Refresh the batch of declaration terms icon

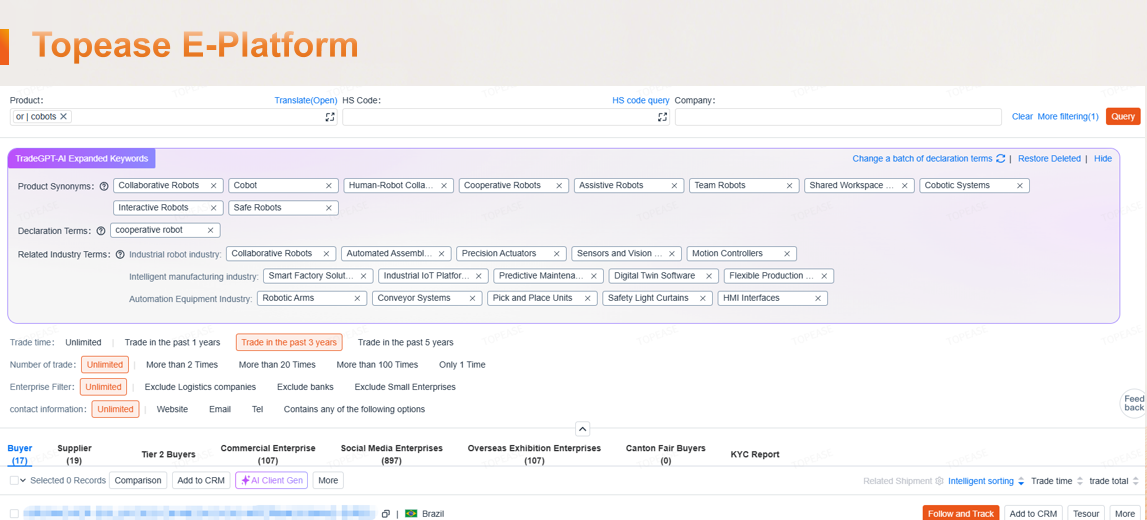click(x=1001, y=159)
